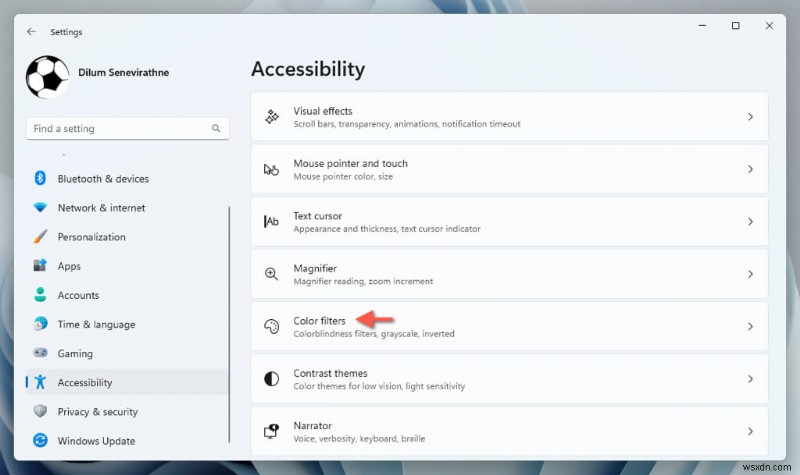Click the Personalization paintbrush icon
The width and height of the screenshot is (800, 475).
[40, 237]
